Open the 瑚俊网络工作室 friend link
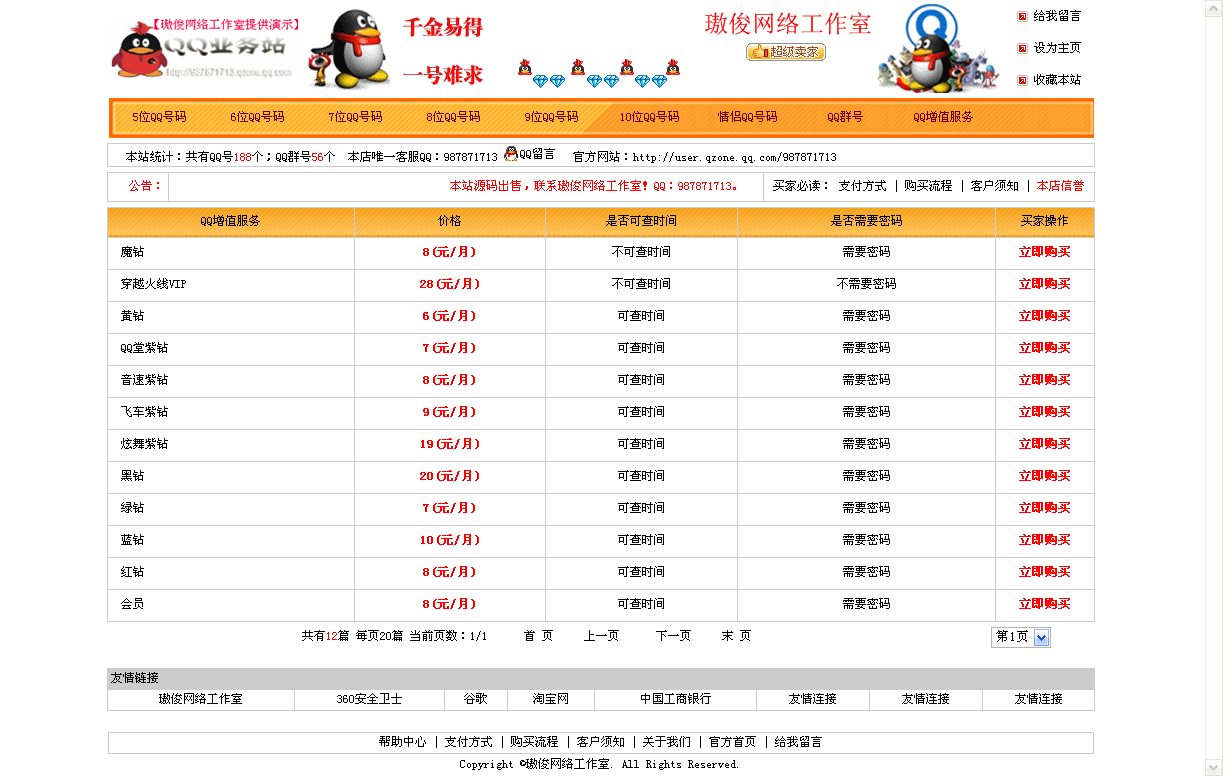 [x=201, y=699]
